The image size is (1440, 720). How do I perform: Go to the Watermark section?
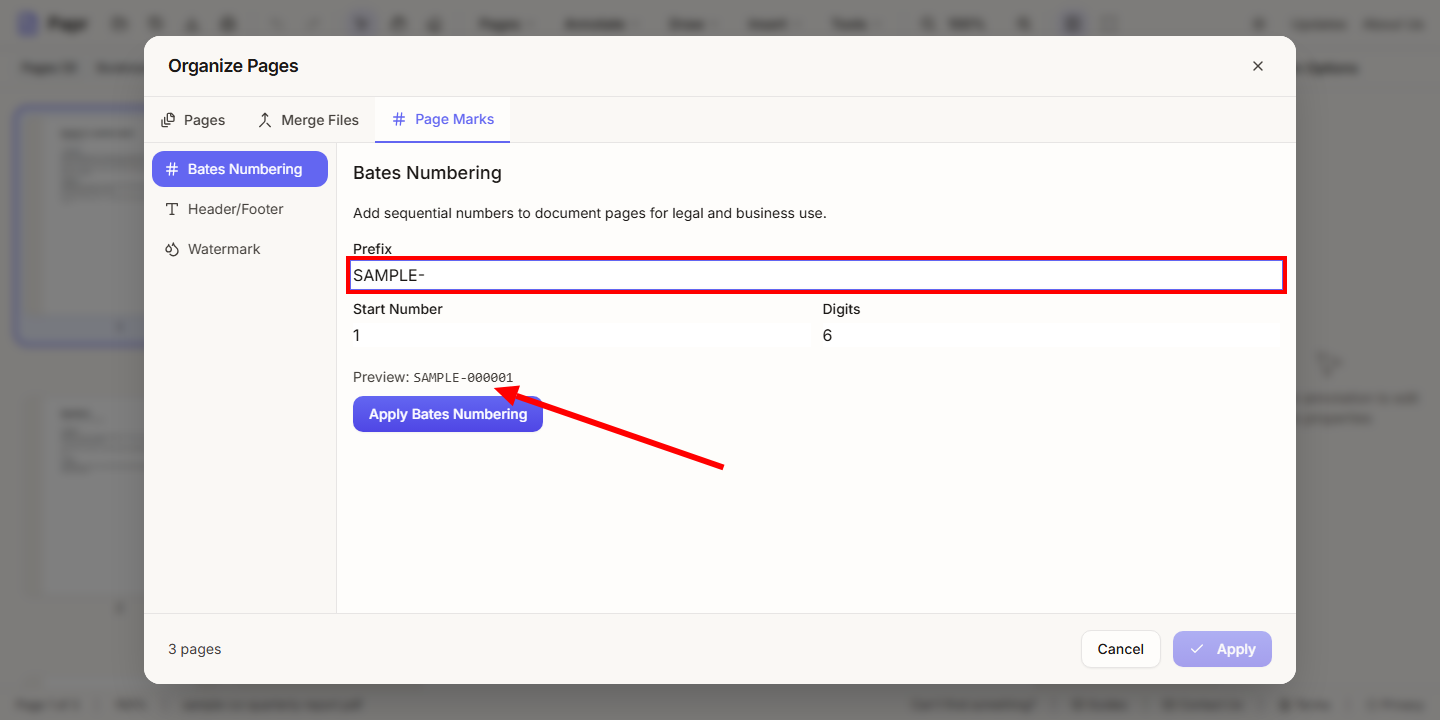240,249
